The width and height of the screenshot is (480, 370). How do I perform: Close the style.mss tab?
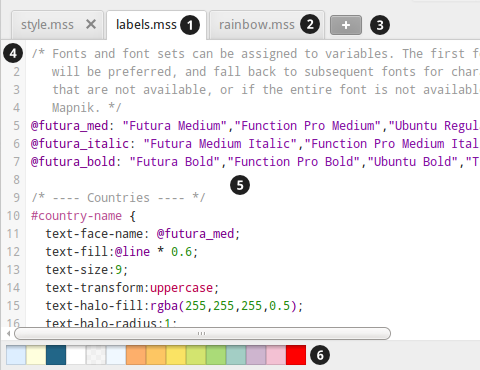pos(91,24)
